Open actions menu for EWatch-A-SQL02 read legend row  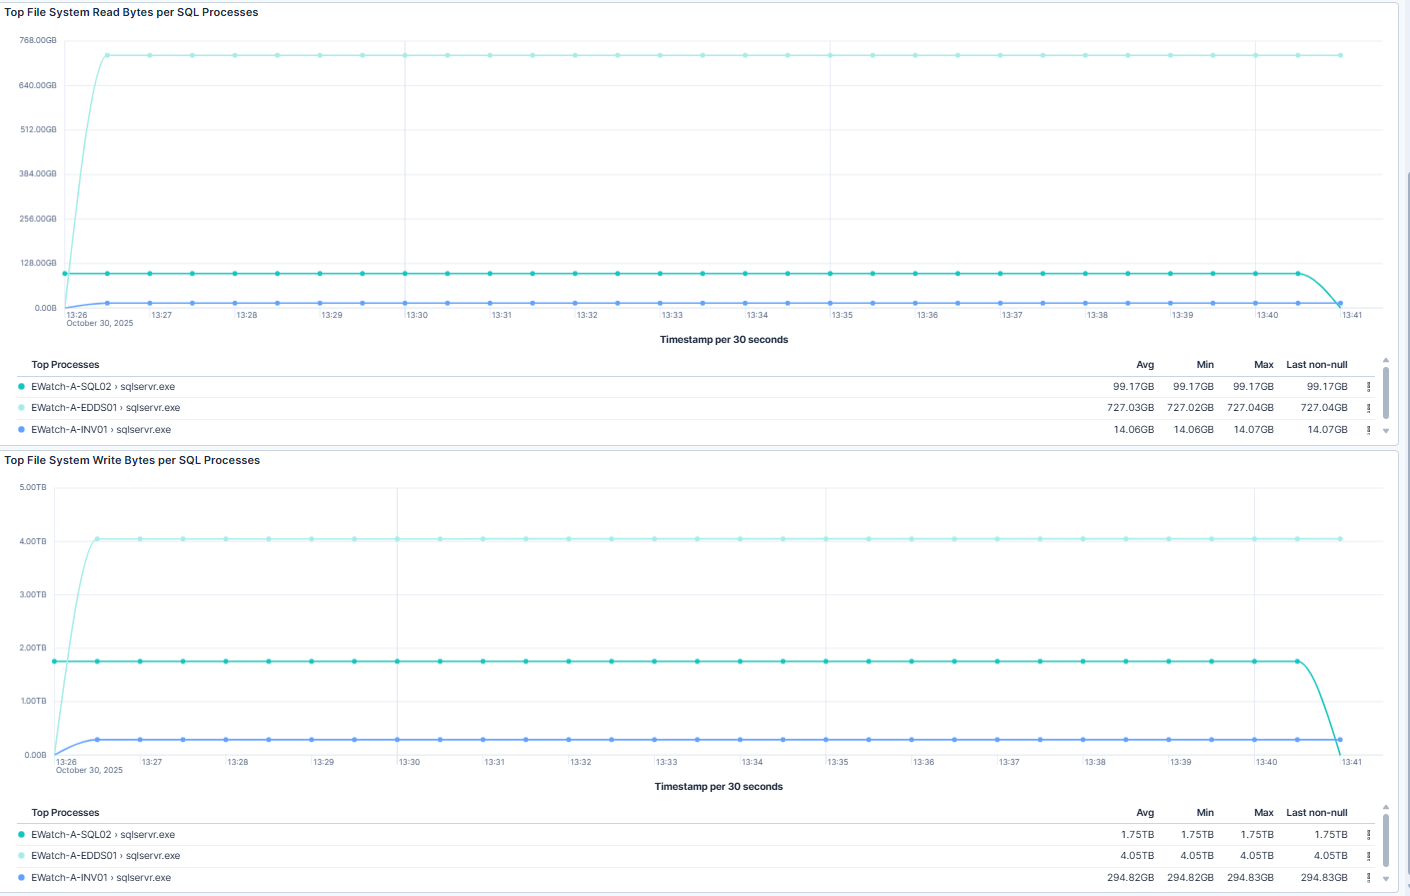tap(1369, 386)
